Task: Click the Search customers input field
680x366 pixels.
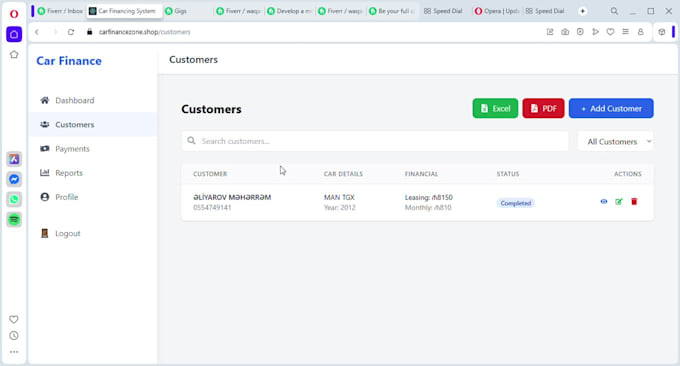Action: pos(375,141)
